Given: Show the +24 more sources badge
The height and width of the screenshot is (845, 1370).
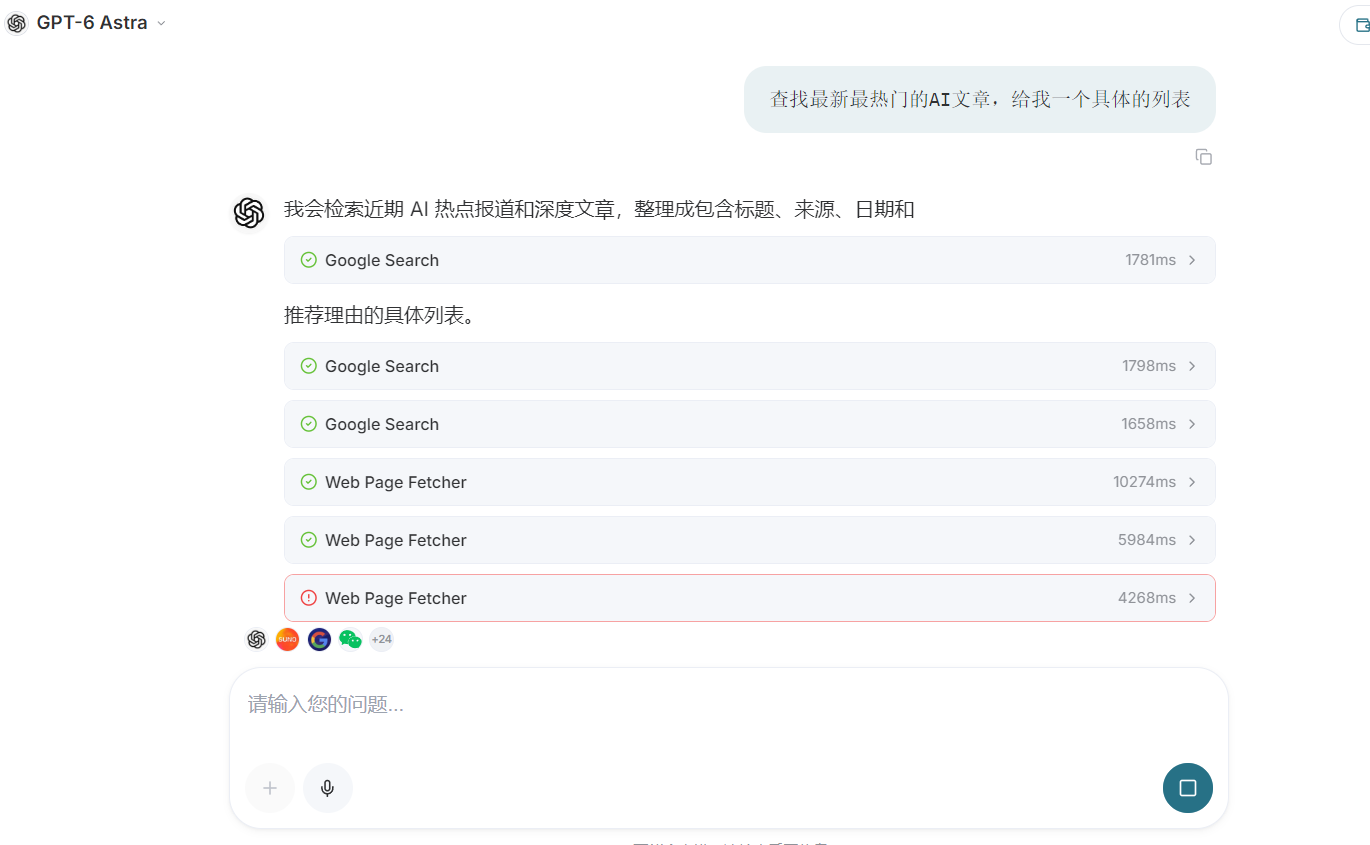Looking at the screenshot, I should [x=381, y=640].
